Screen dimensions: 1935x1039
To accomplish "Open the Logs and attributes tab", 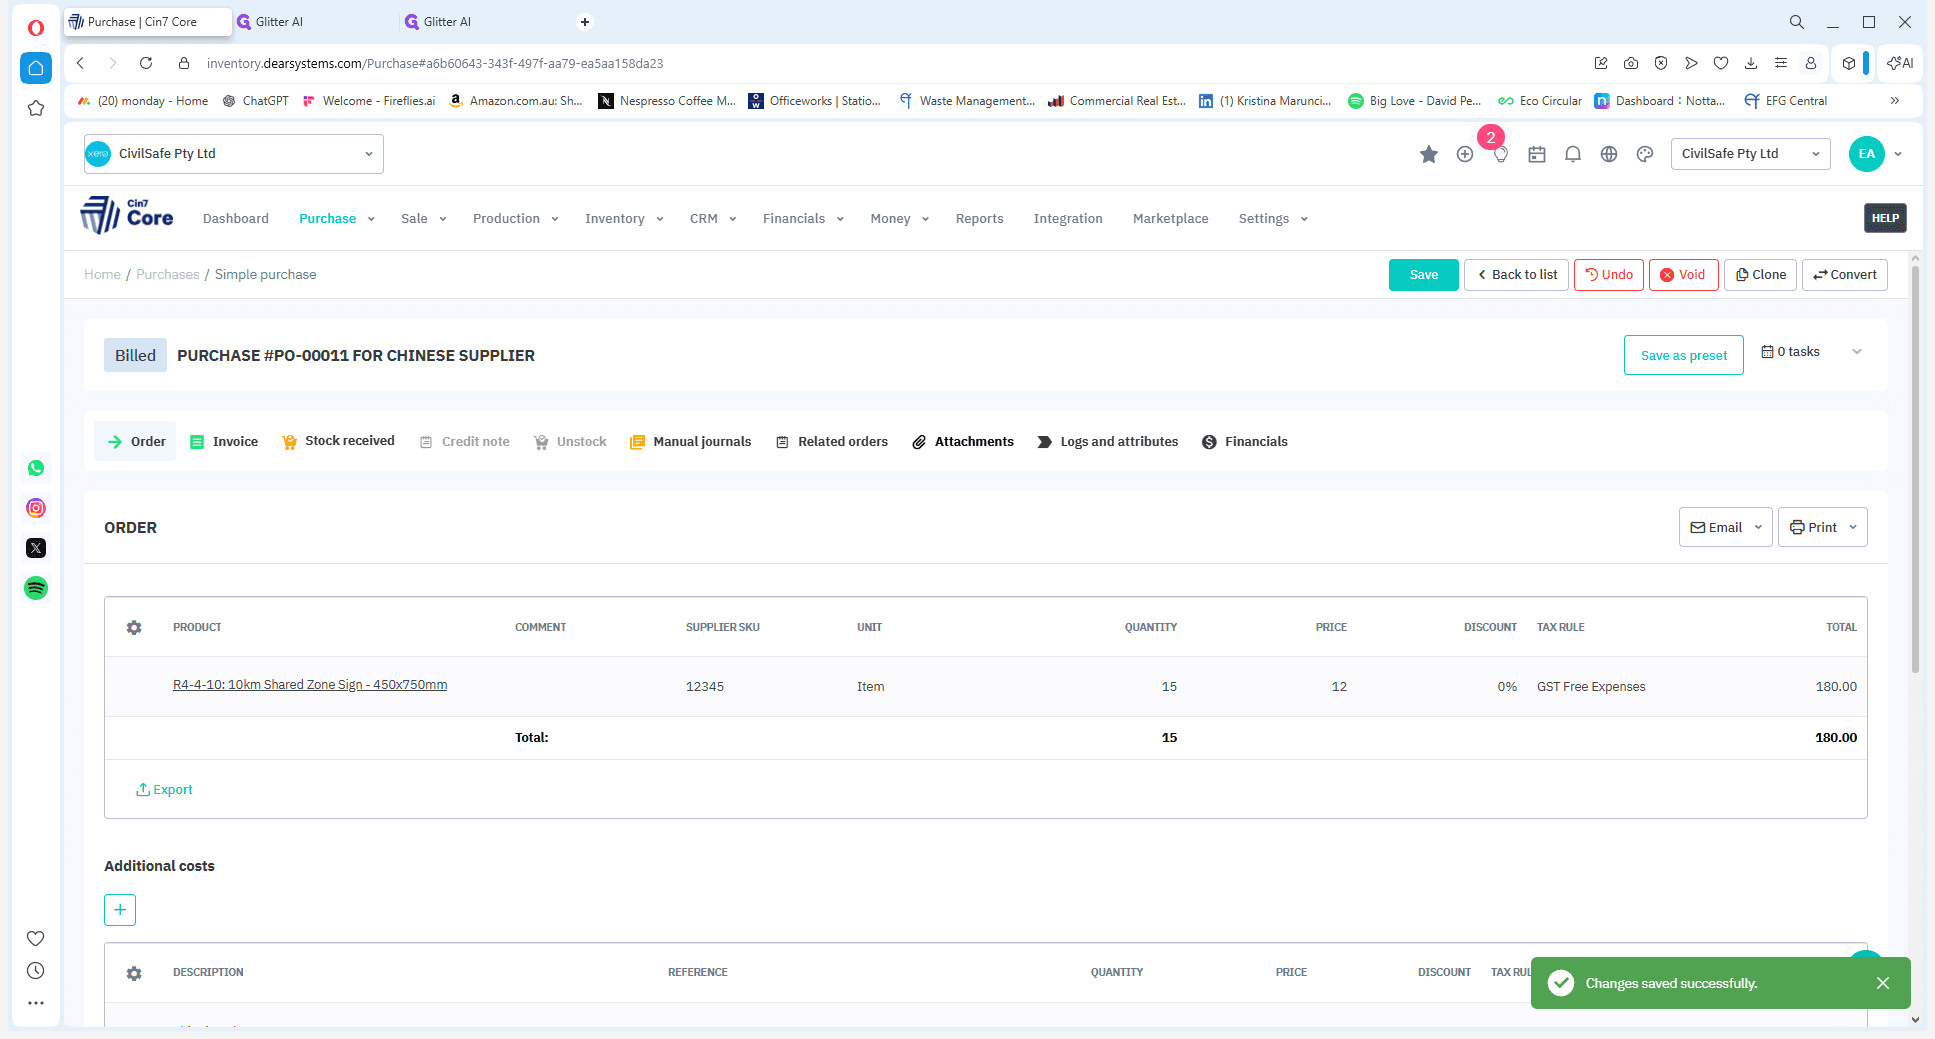I will 1107,441.
